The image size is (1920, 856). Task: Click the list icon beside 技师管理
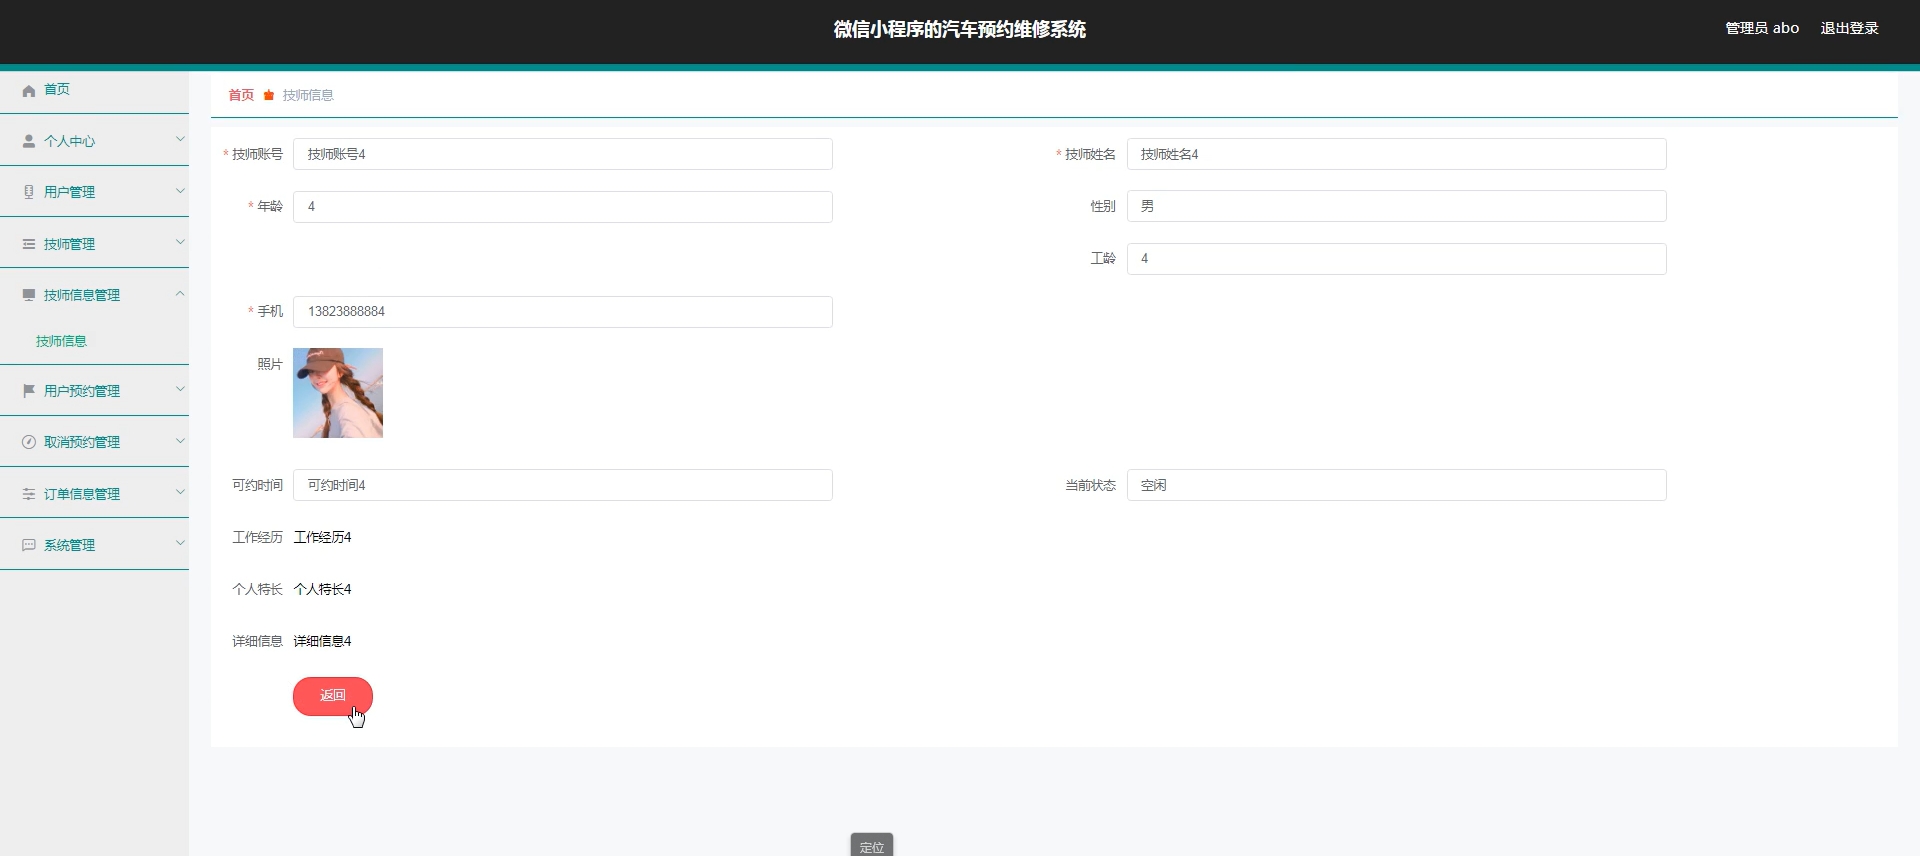pyautogui.click(x=29, y=244)
